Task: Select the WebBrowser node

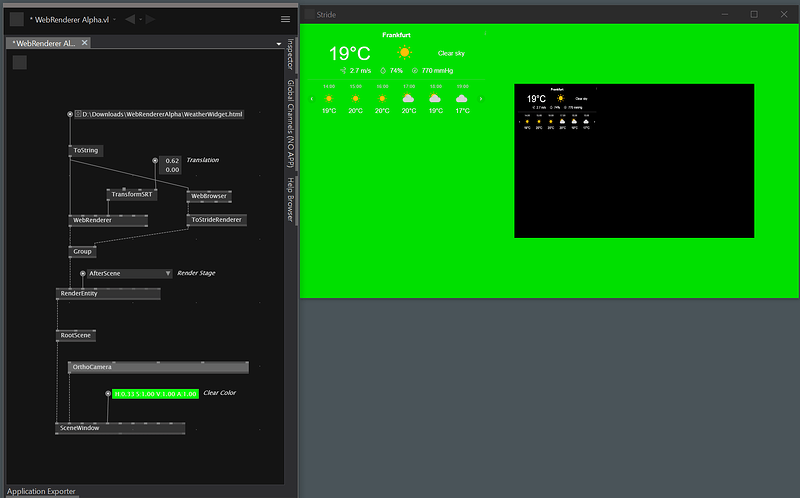Action: (x=209, y=196)
